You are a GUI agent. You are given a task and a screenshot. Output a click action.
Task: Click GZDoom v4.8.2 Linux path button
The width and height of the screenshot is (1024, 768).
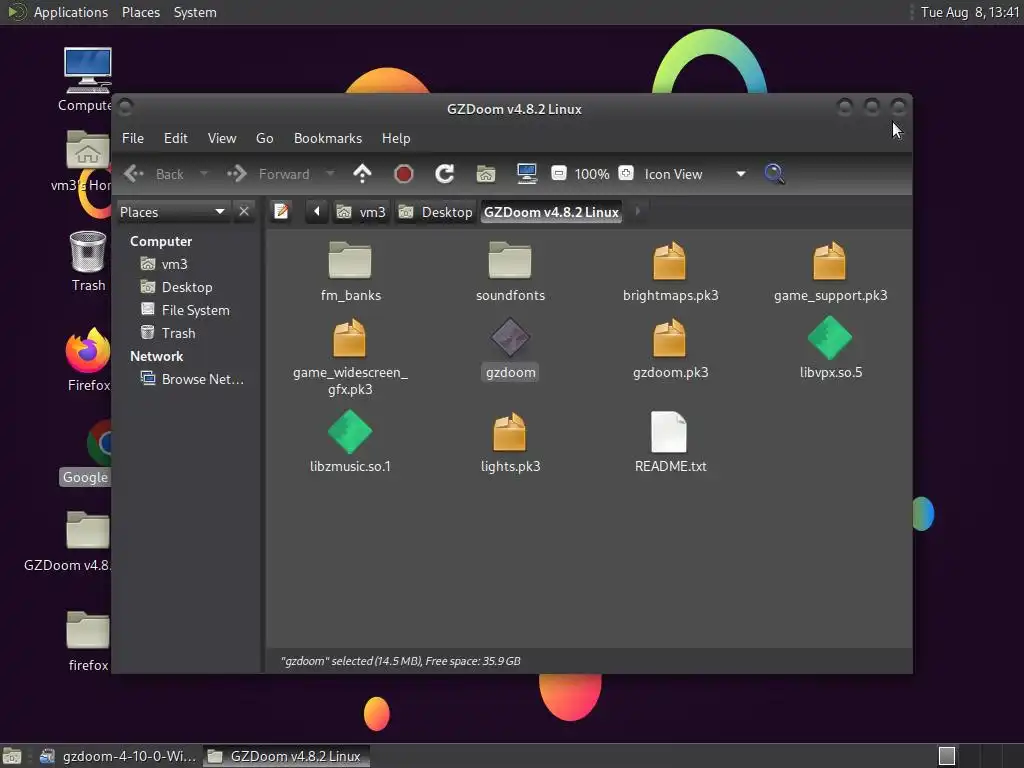point(551,212)
